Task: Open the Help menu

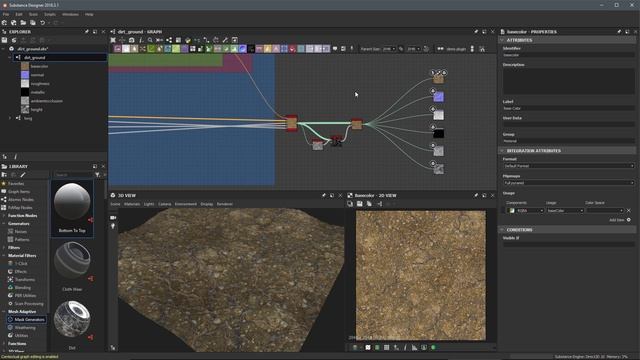Action: click(89, 14)
